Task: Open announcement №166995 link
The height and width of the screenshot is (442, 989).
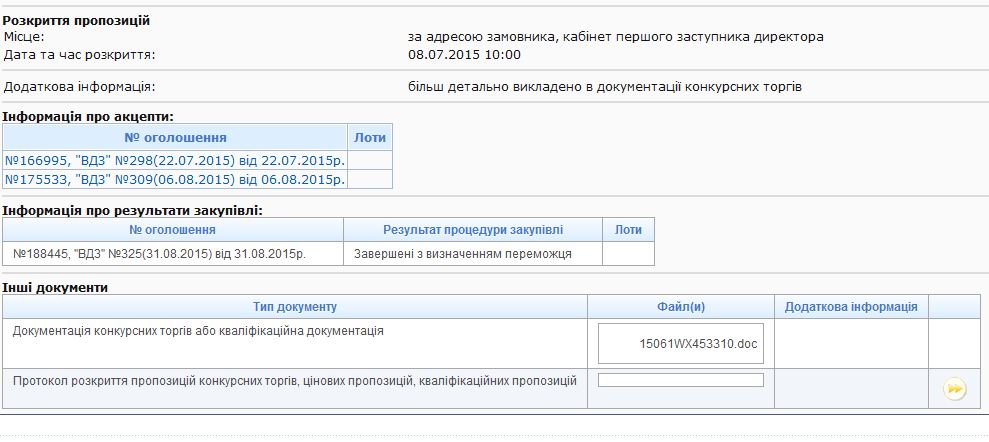Action: point(175,160)
